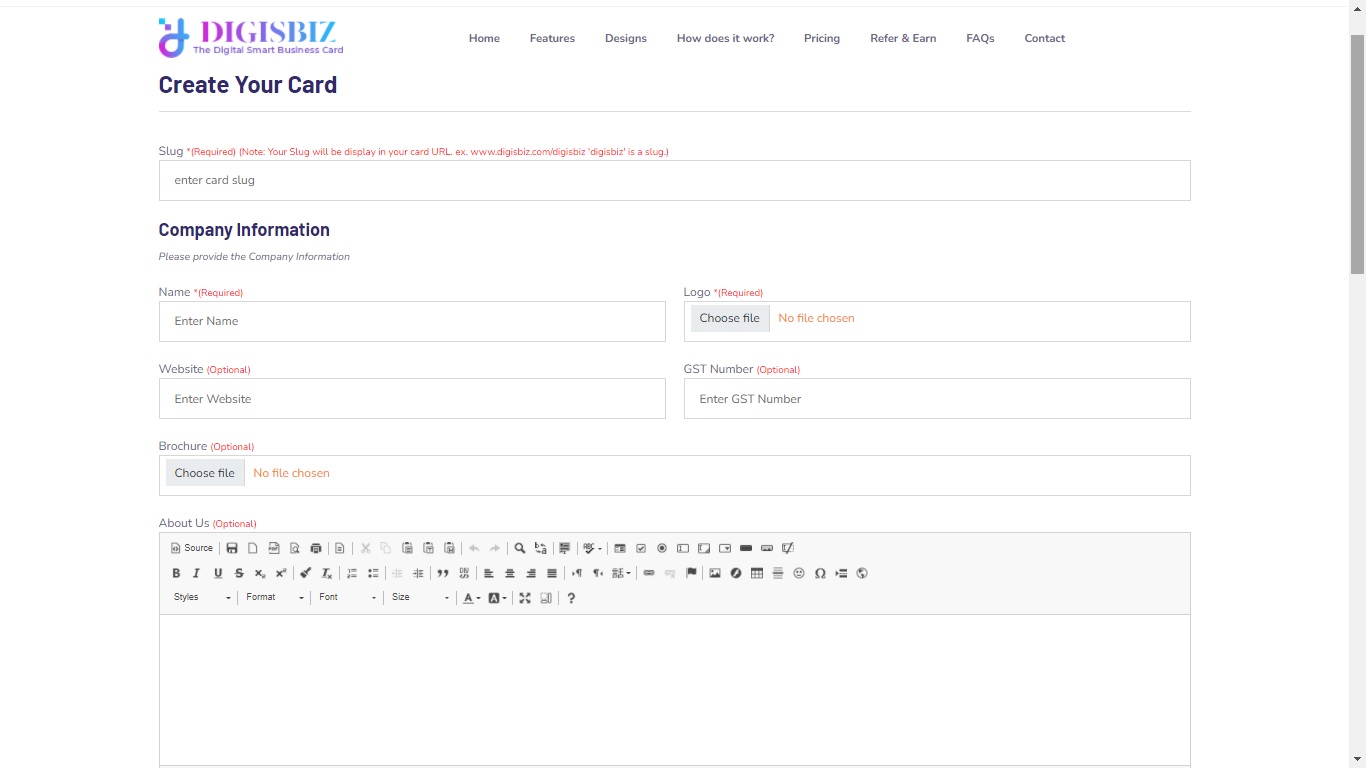1366x768 pixels.
Task: Insert special character with omega icon
Action: click(x=820, y=573)
